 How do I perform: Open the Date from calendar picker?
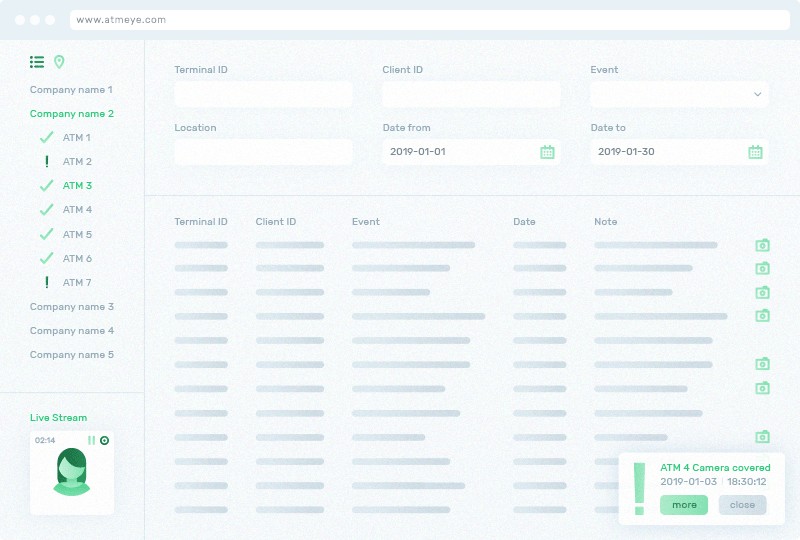[x=547, y=152]
